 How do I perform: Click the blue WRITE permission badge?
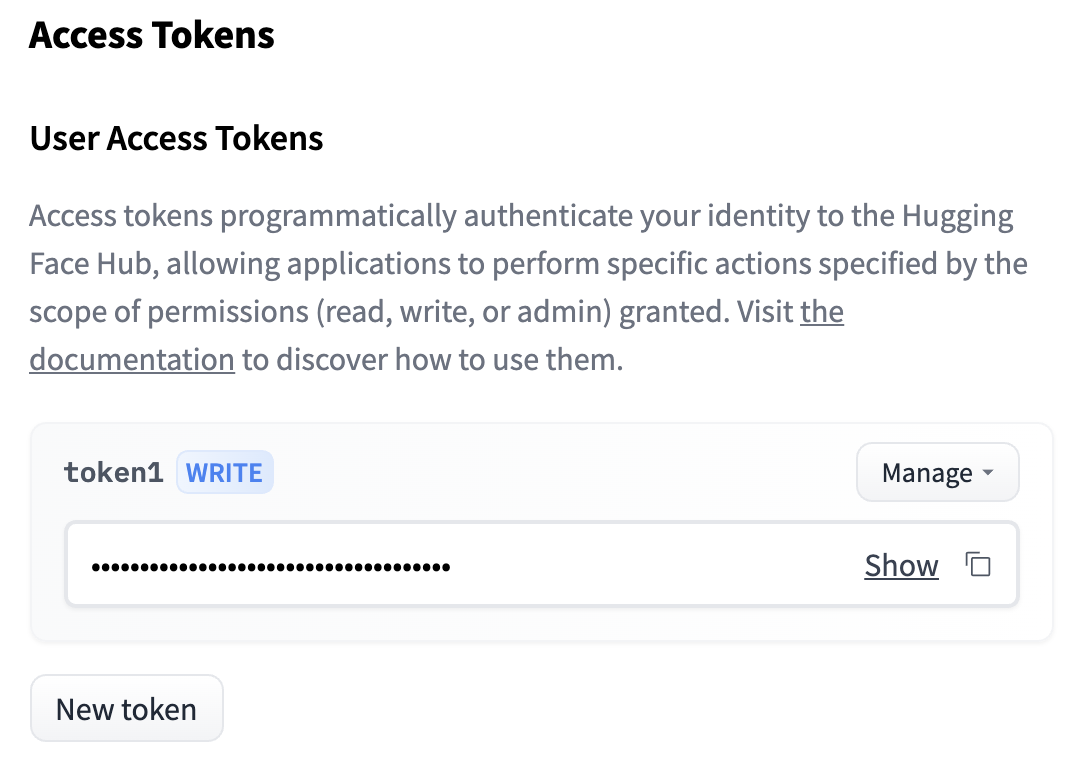[225, 473]
